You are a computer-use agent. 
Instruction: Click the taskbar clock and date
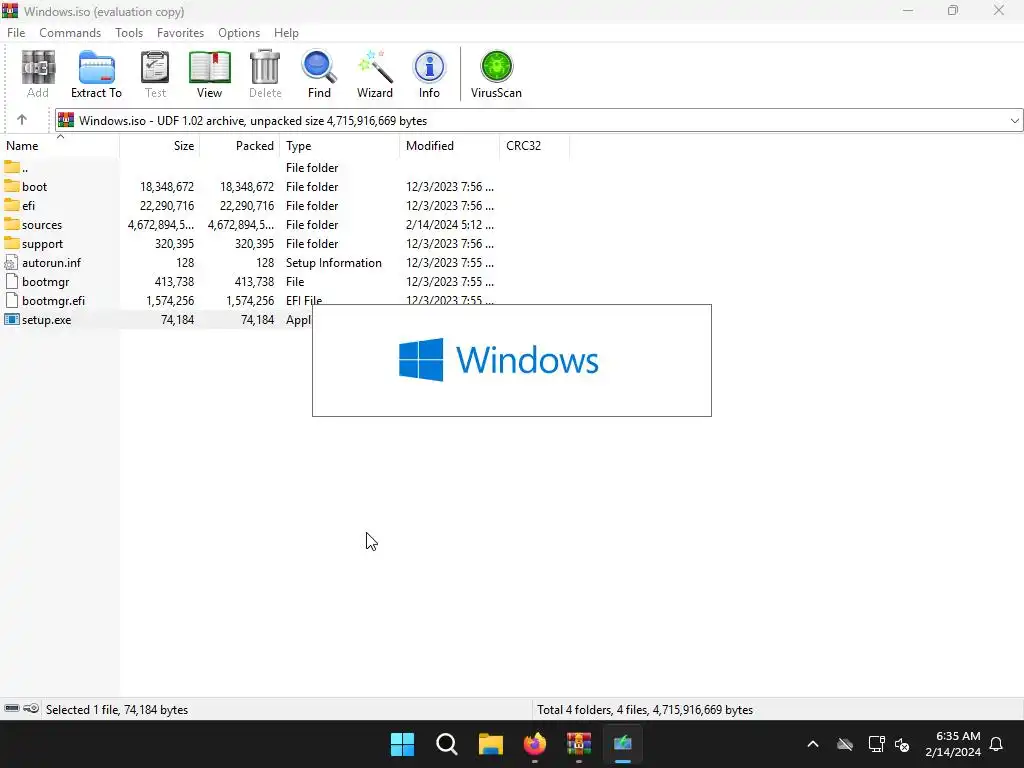pos(953,744)
